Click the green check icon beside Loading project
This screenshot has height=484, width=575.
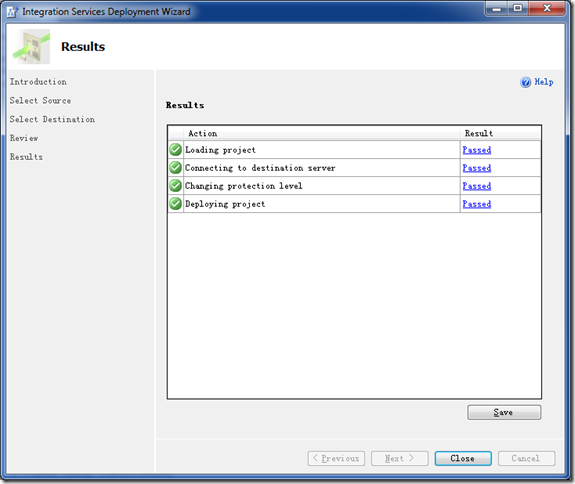176,150
